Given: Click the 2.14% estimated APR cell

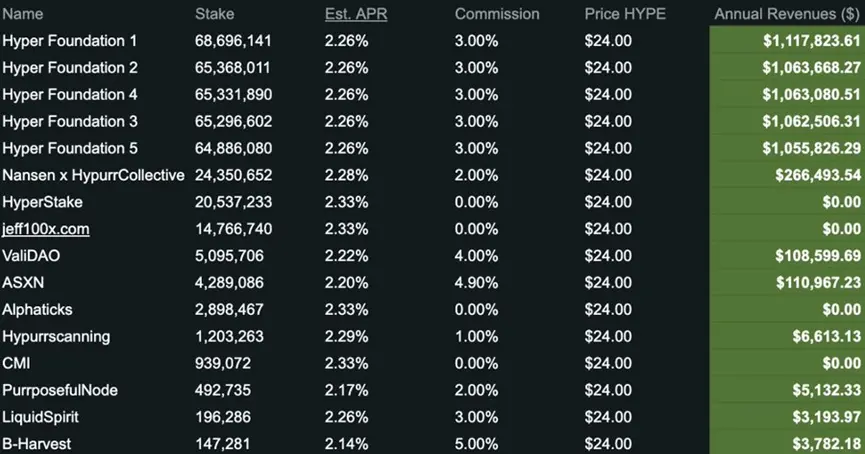Looking at the screenshot, I should [346, 444].
